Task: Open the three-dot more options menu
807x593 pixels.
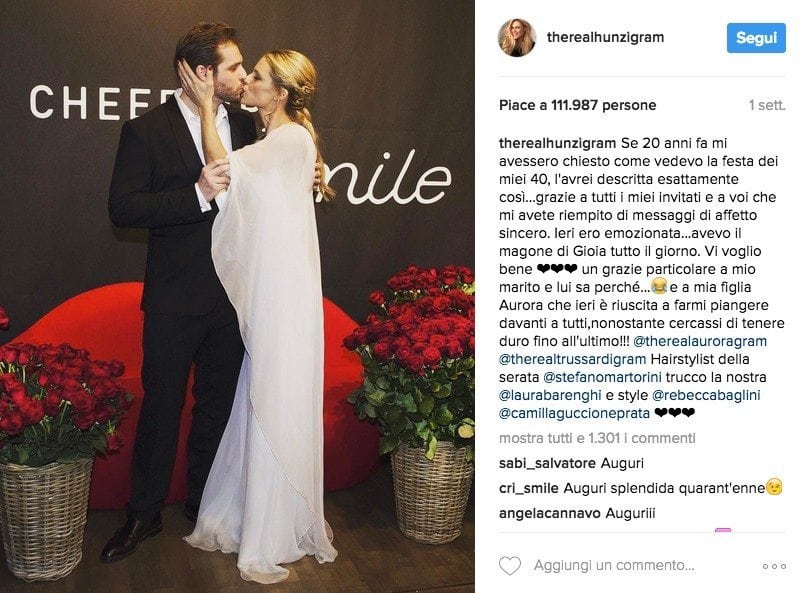Action: (x=774, y=566)
